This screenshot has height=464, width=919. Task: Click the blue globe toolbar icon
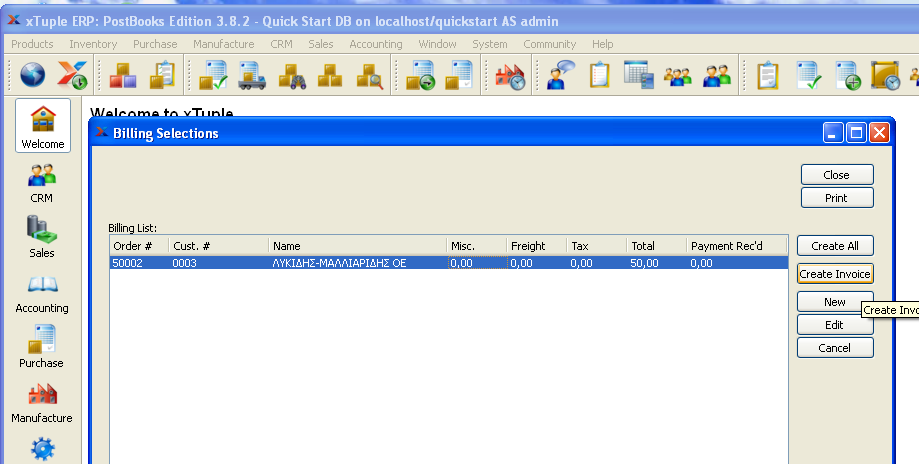coord(33,75)
